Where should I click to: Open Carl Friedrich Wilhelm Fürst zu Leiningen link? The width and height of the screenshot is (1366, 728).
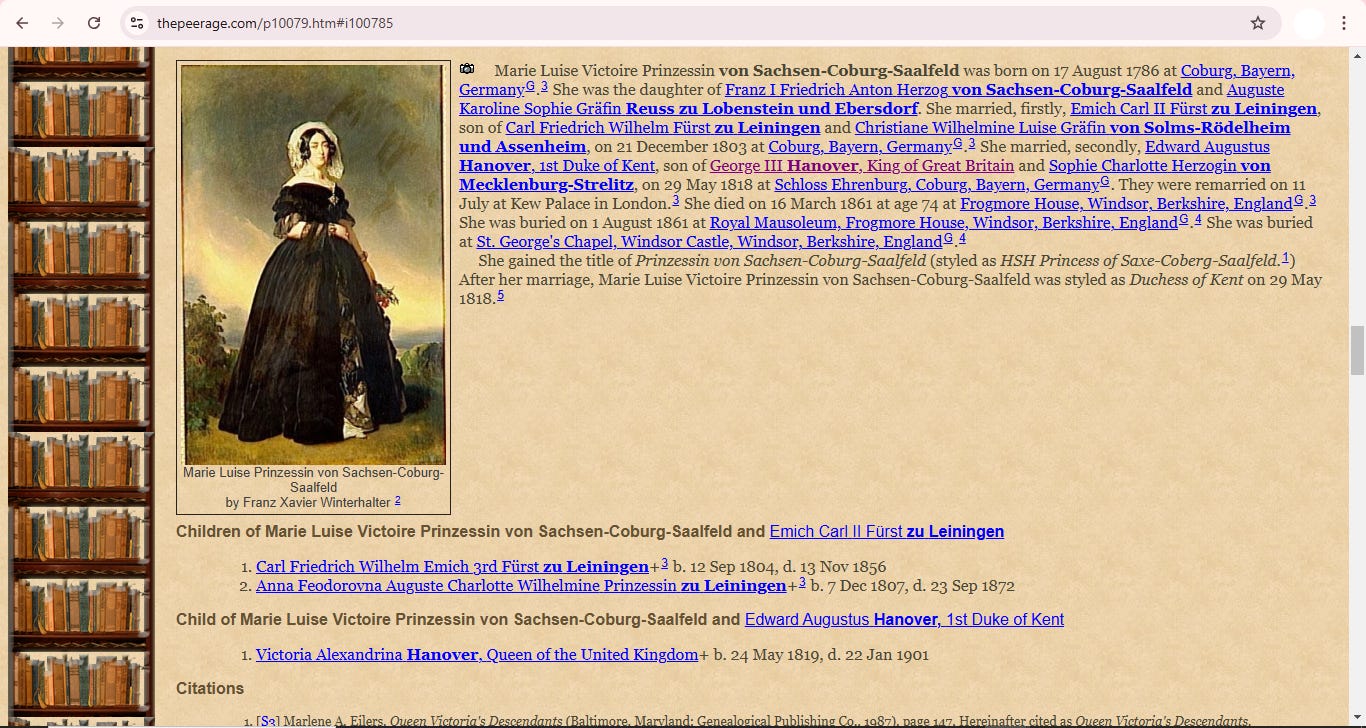pos(663,127)
